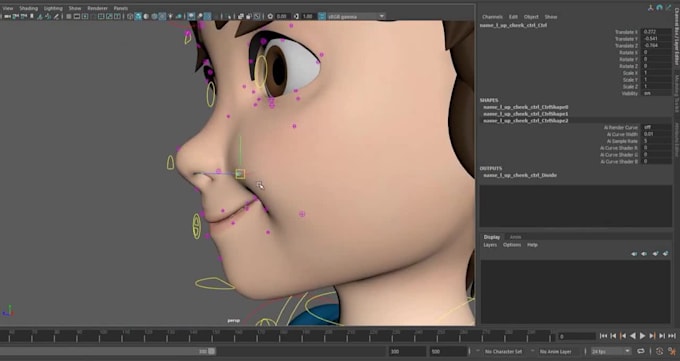Viewport: 680px width, 361px height.
Task: Click the Ai Render Curve off value
Action: (x=657, y=128)
